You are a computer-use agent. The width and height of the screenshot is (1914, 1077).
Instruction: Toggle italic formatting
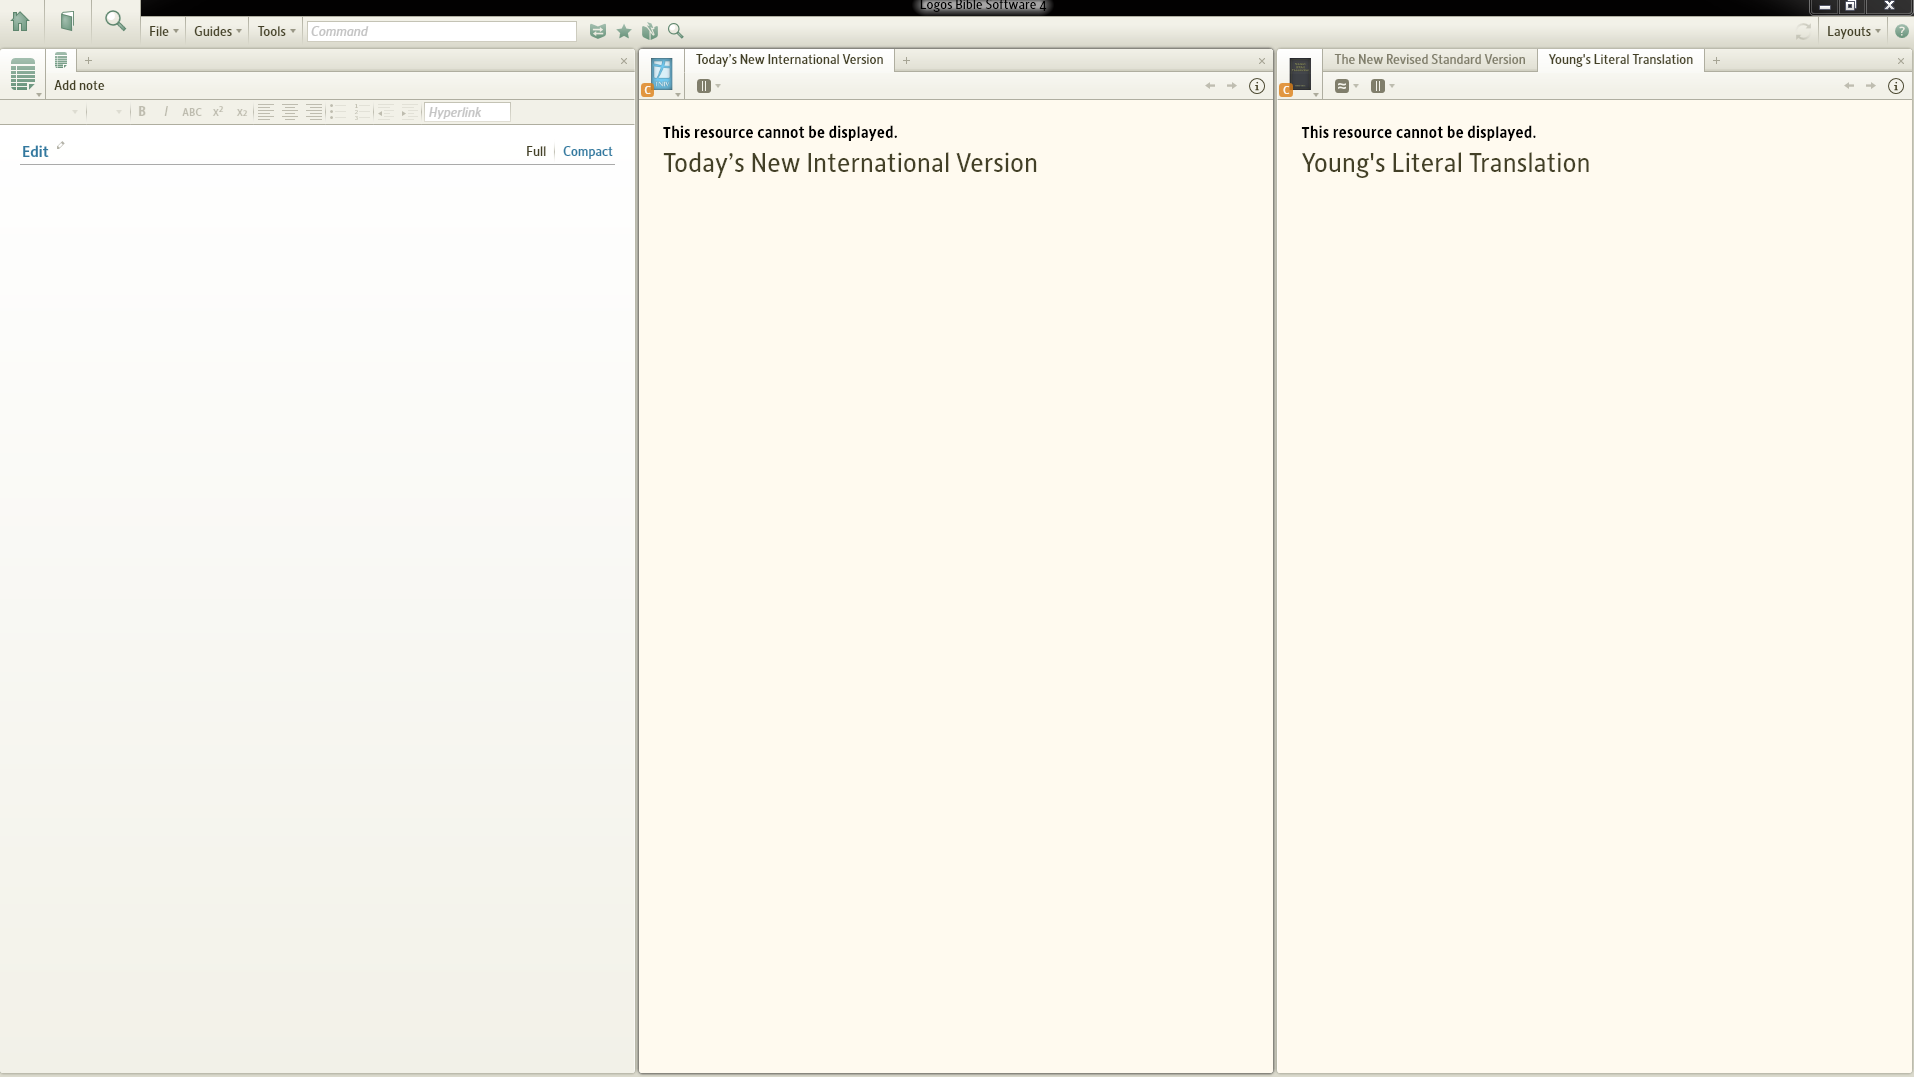click(x=166, y=112)
